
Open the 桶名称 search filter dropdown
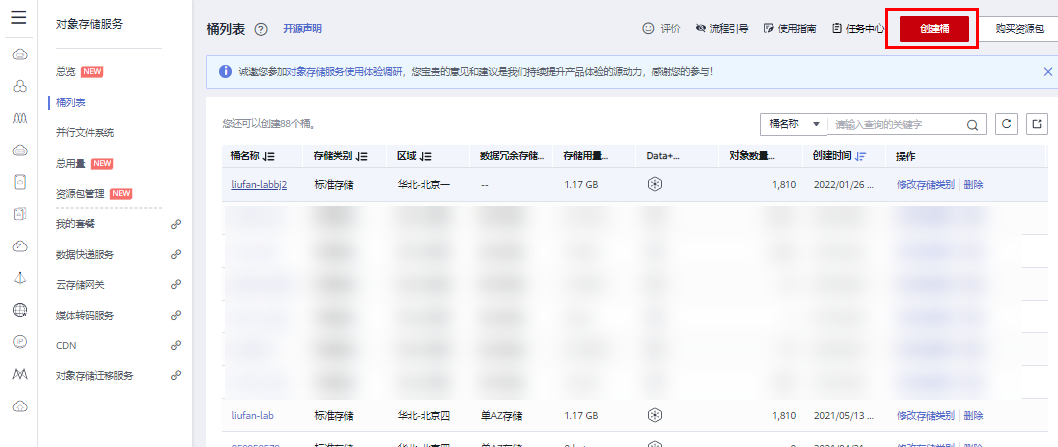click(x=793, y=125)
